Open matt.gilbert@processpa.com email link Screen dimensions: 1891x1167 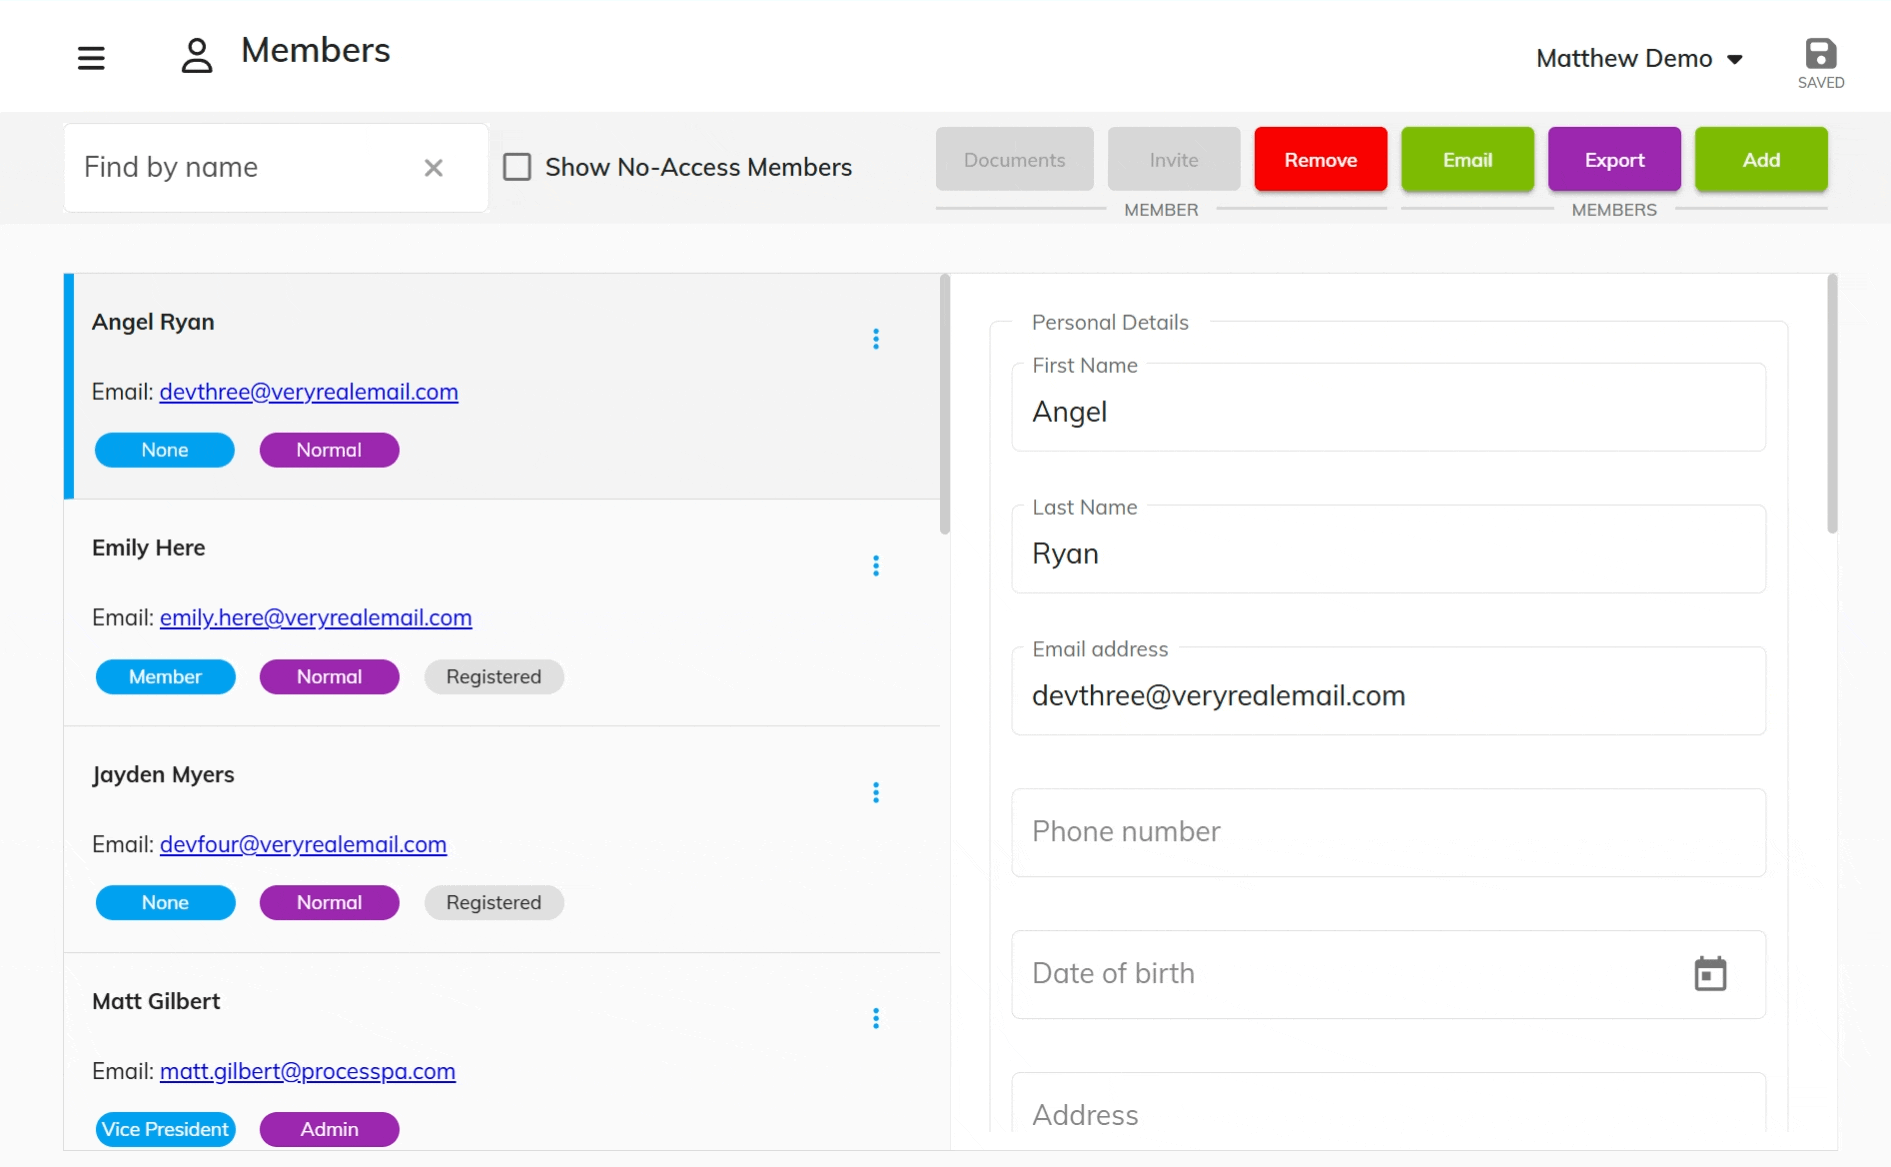pos(307,1071)
